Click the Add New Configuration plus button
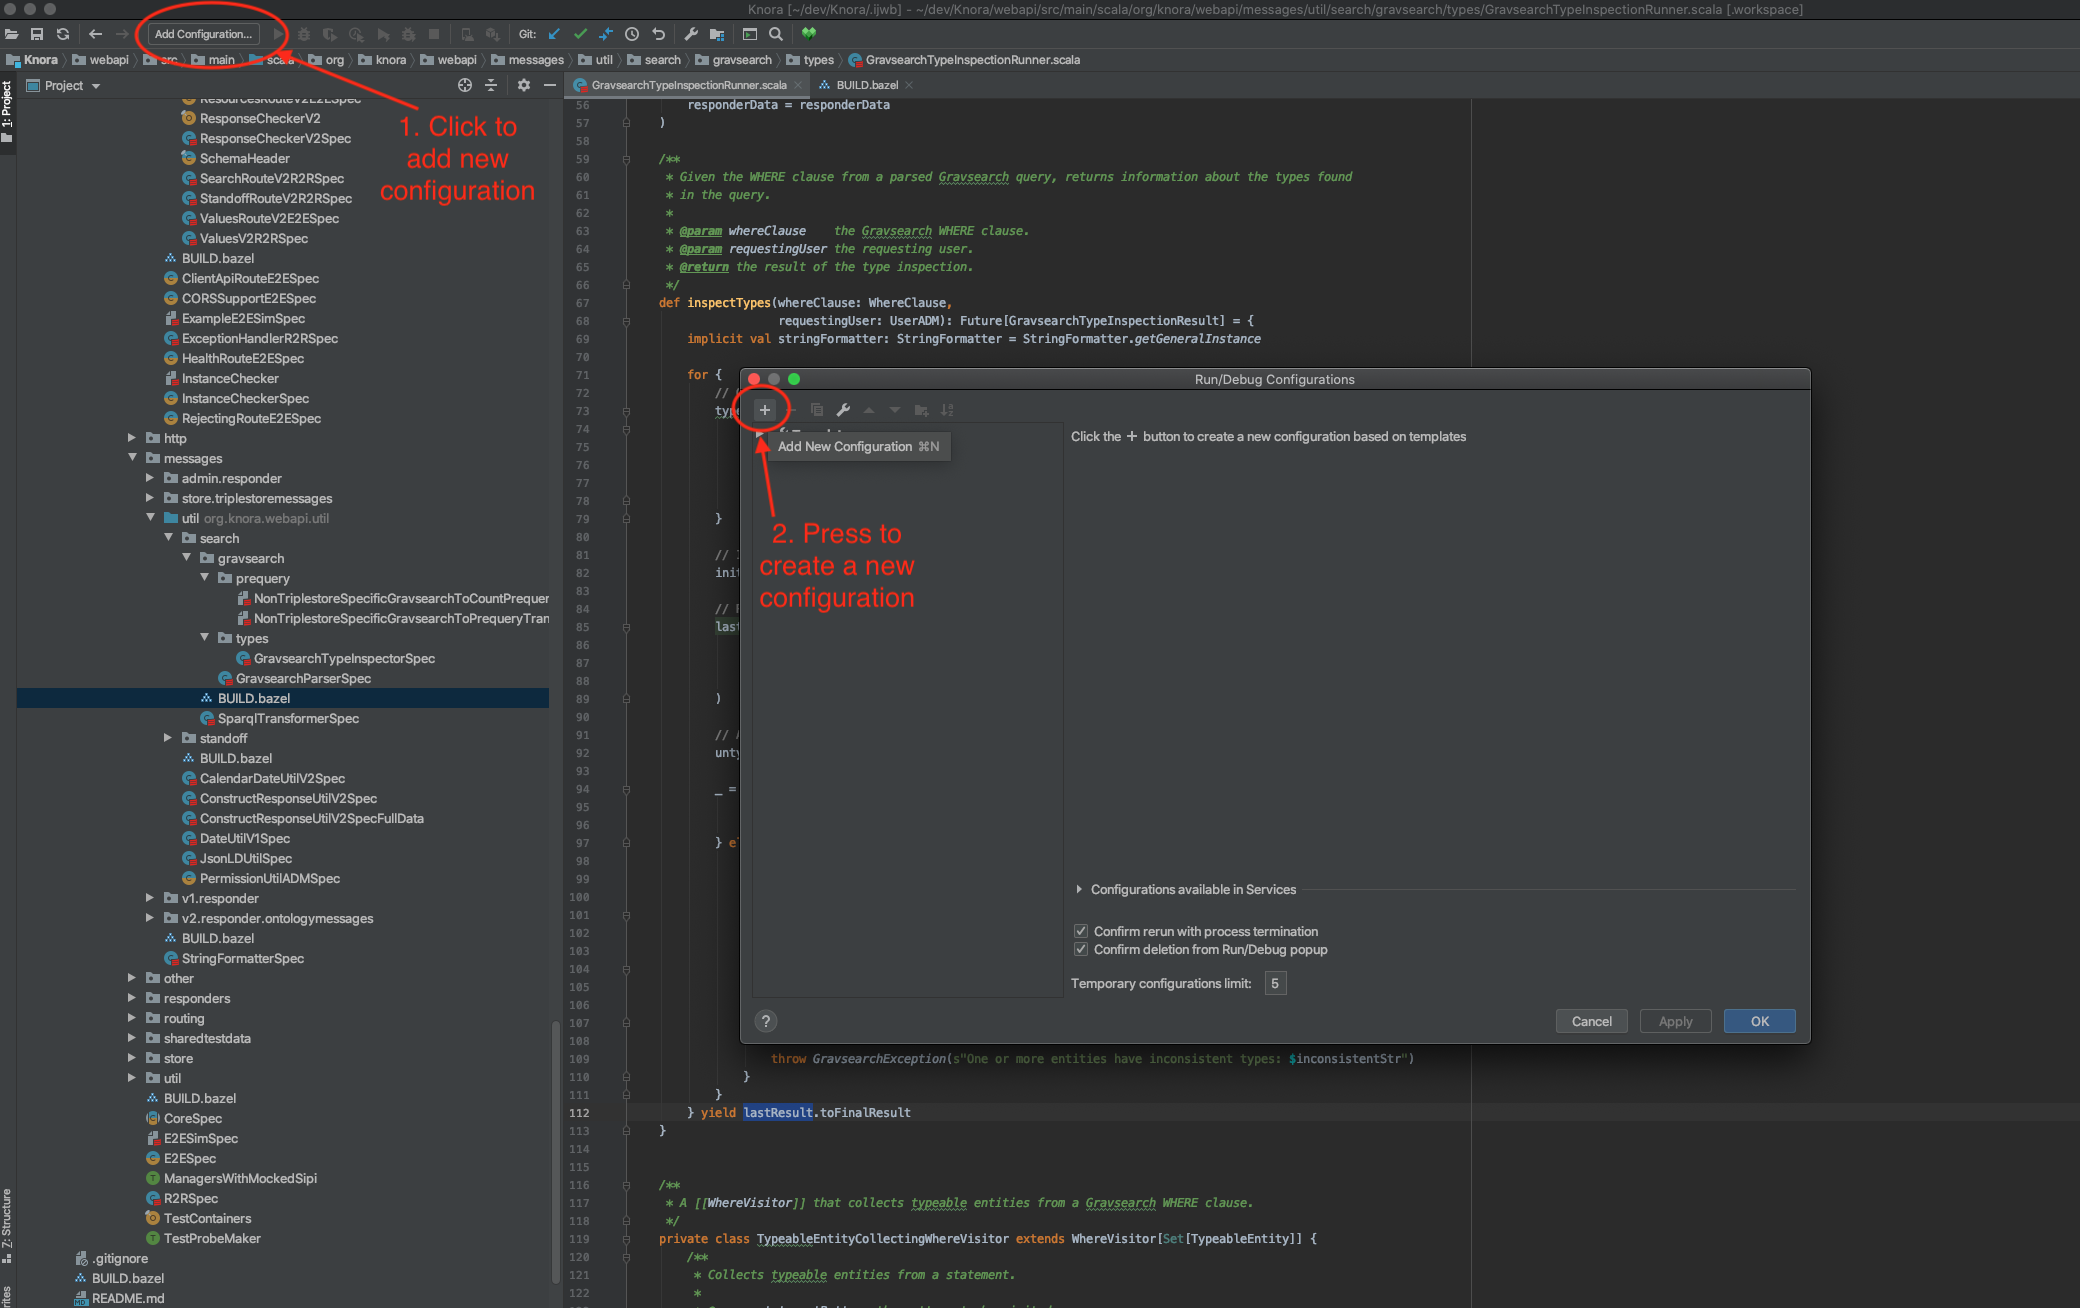 point(762,408)
